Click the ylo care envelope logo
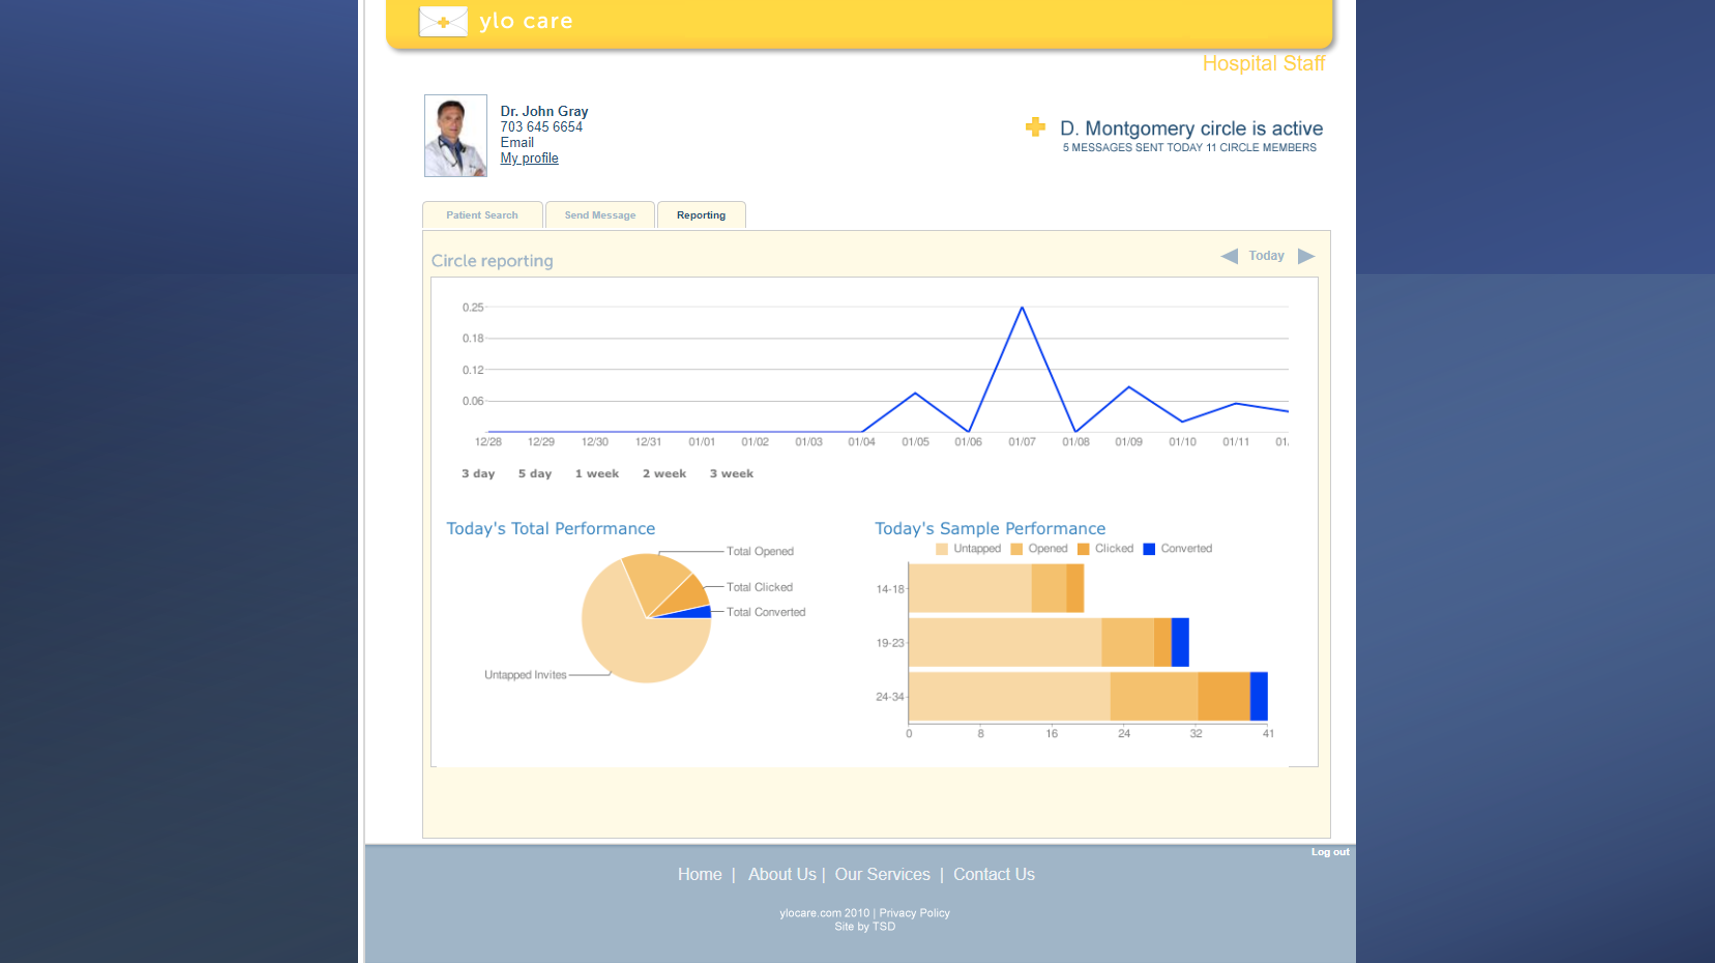Viewport: 1715px width, 963px height. click(x=443, y=21)
